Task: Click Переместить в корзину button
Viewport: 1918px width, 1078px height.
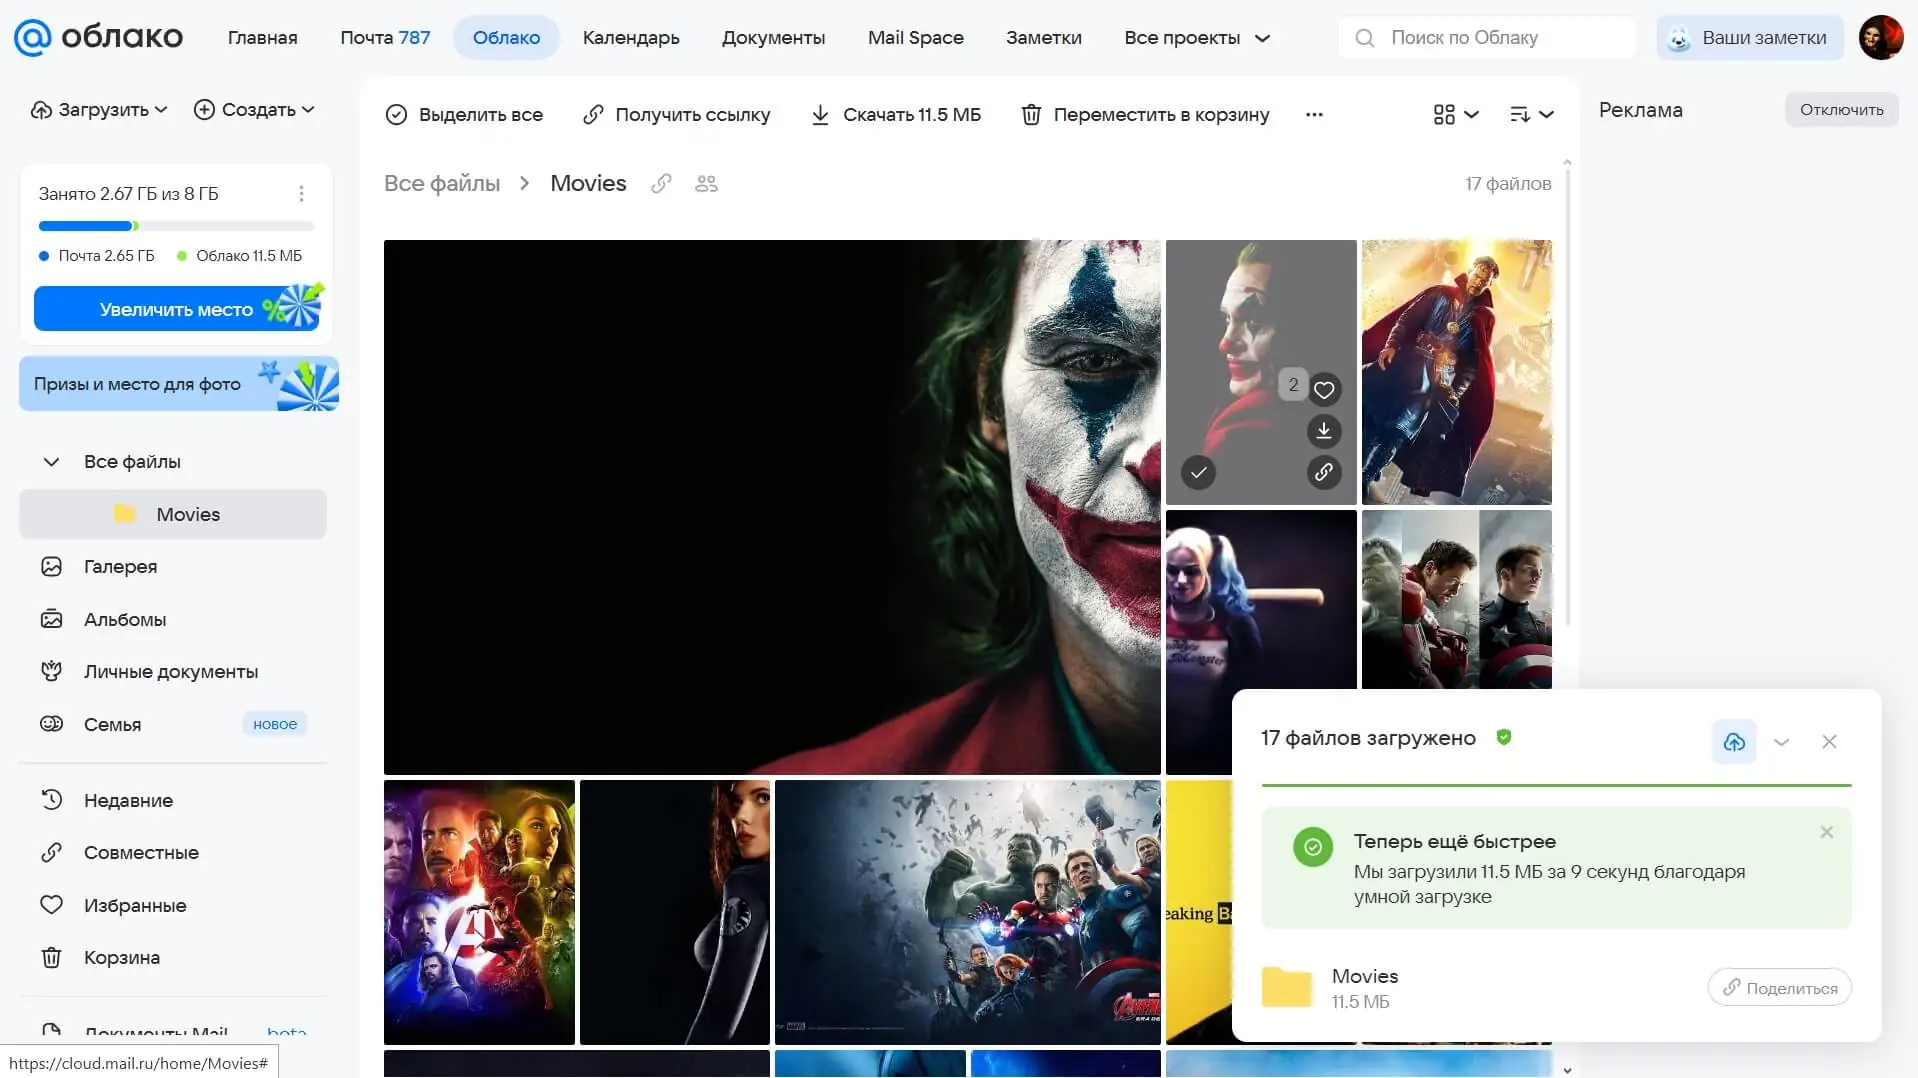Action: tap(1144, 115)
